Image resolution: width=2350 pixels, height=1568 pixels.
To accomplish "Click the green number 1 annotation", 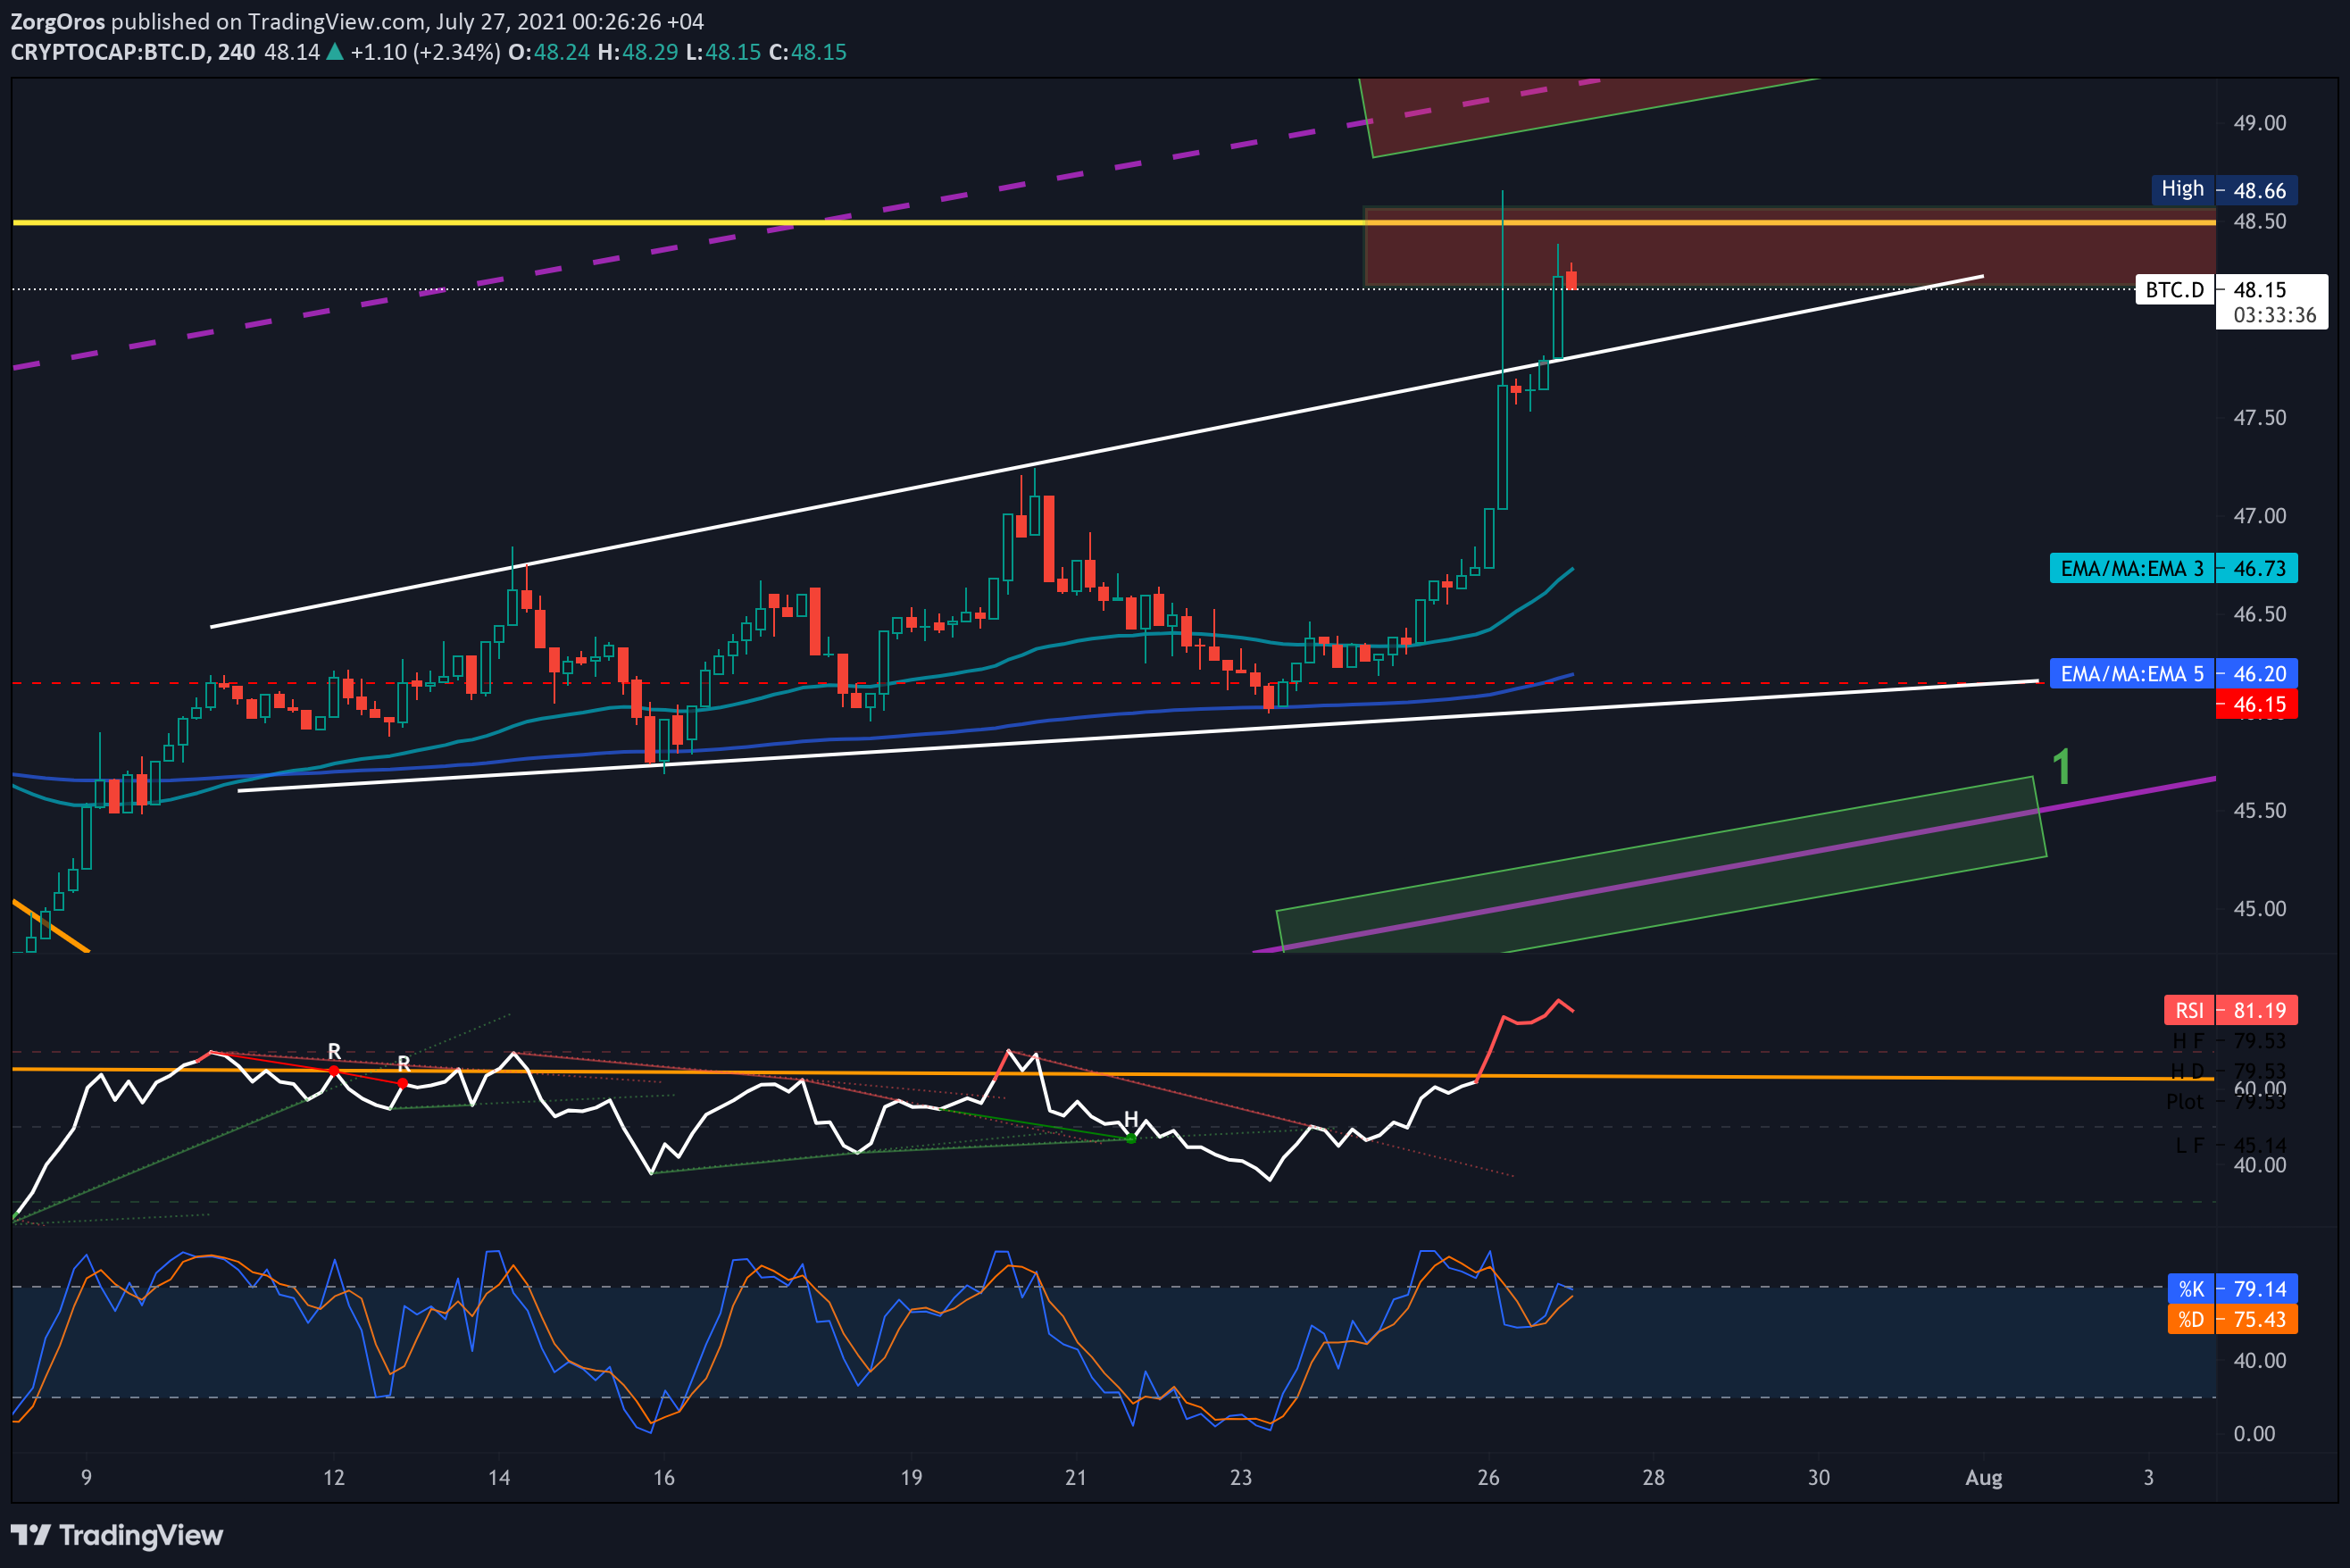I will pos(2061,768).
